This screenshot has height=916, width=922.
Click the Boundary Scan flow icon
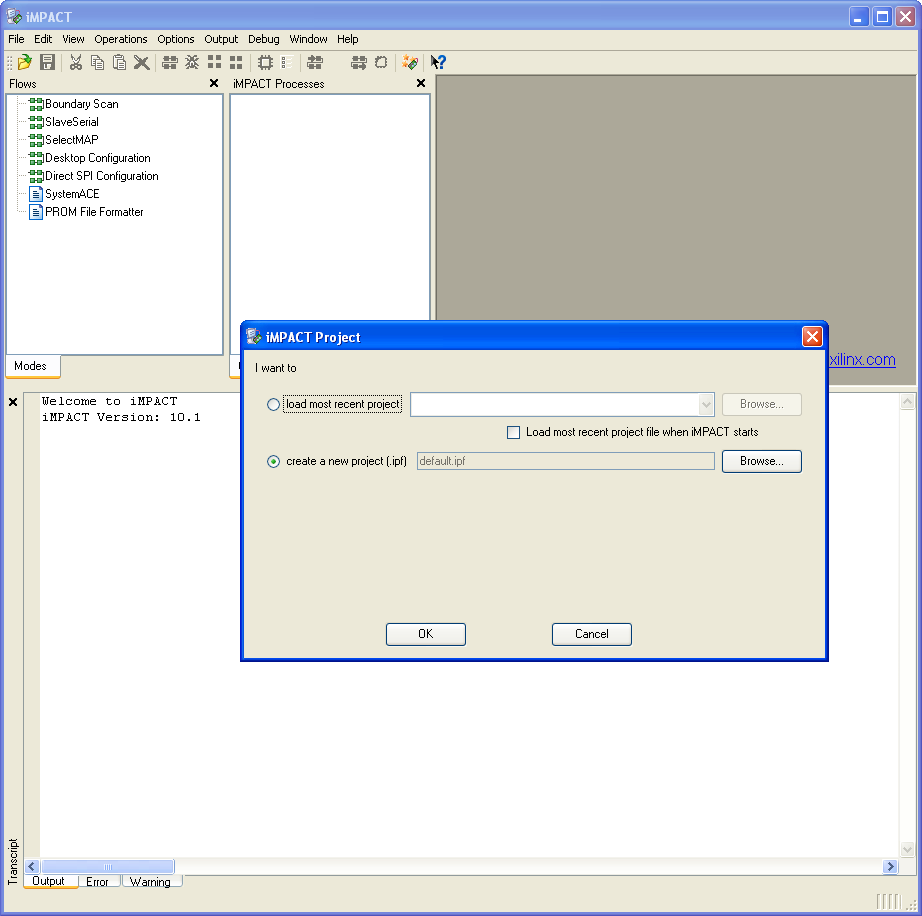click(x=36, y=104)
